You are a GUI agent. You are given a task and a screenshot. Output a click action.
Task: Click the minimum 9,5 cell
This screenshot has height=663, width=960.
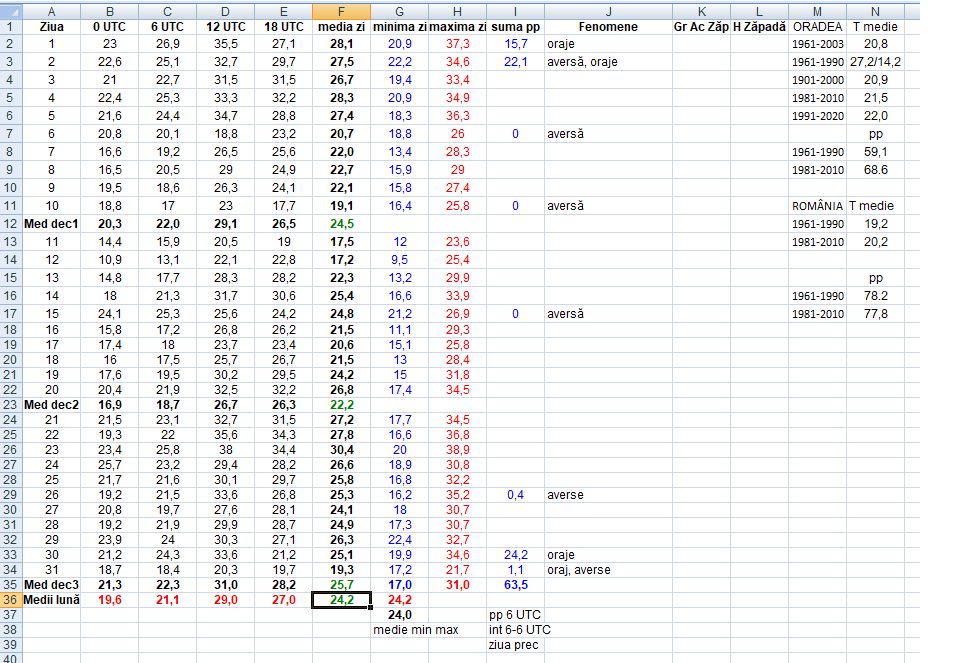(399, 260)
